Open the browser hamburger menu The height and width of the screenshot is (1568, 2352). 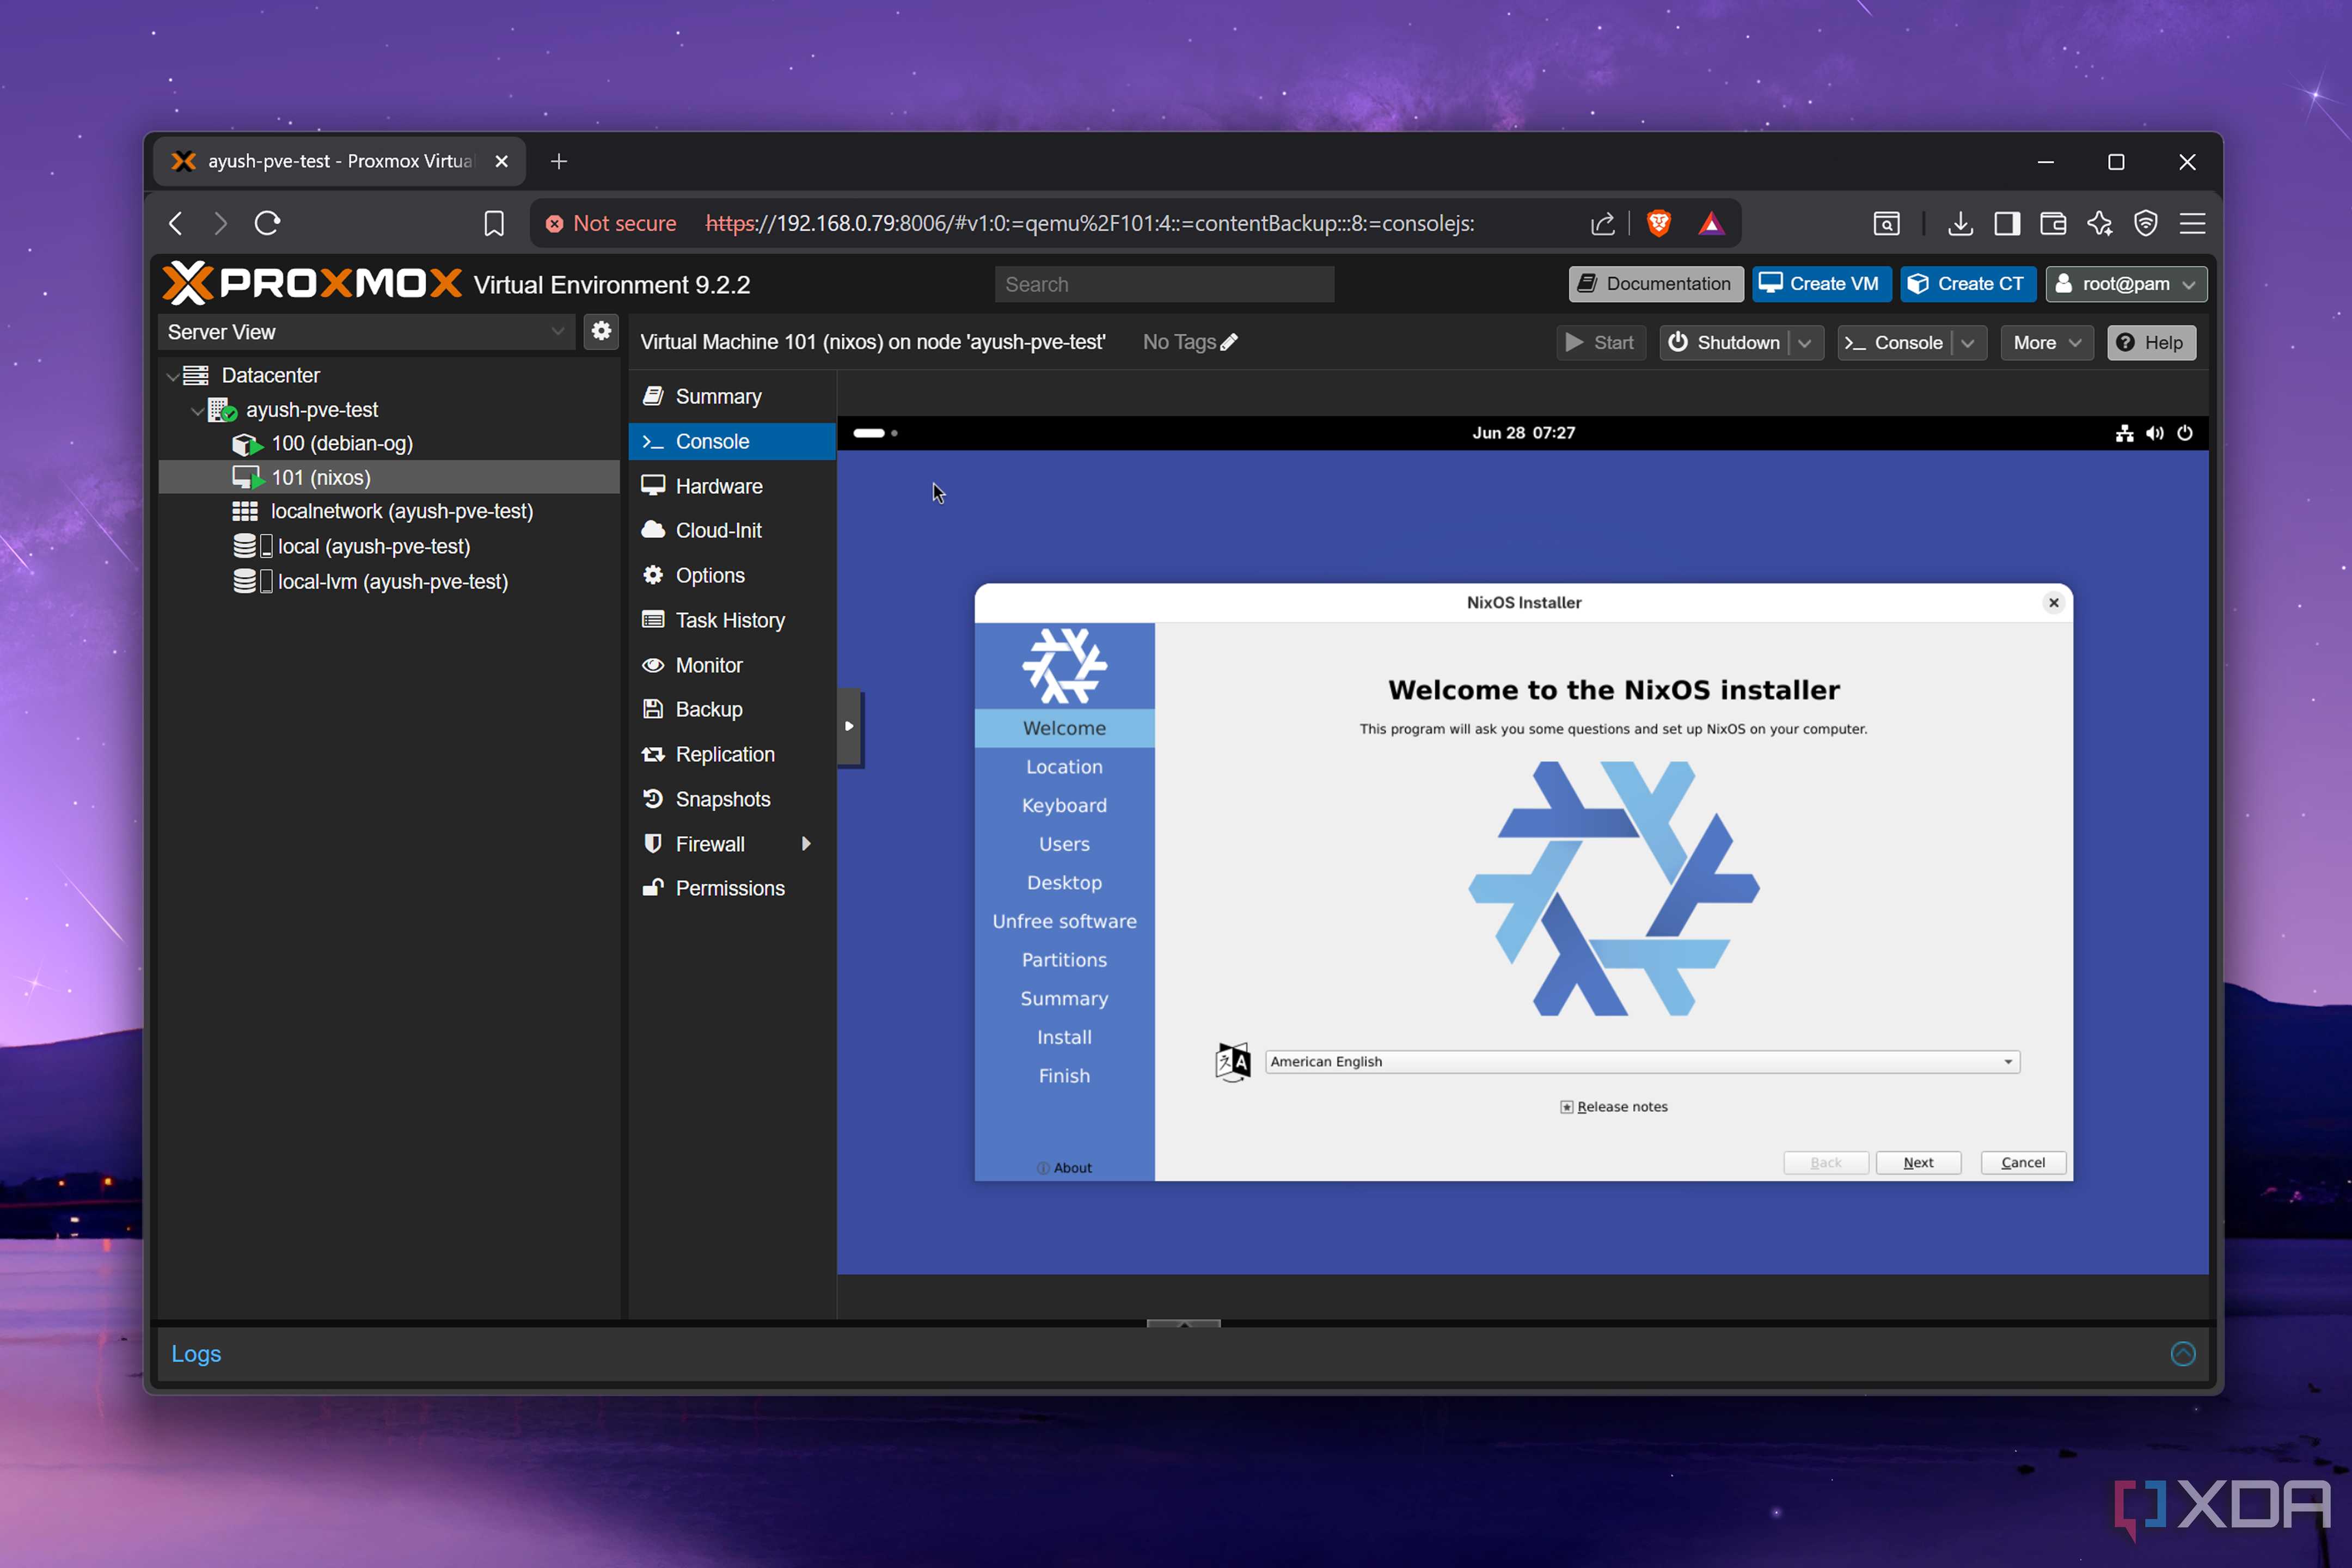tap(2192, 223)
